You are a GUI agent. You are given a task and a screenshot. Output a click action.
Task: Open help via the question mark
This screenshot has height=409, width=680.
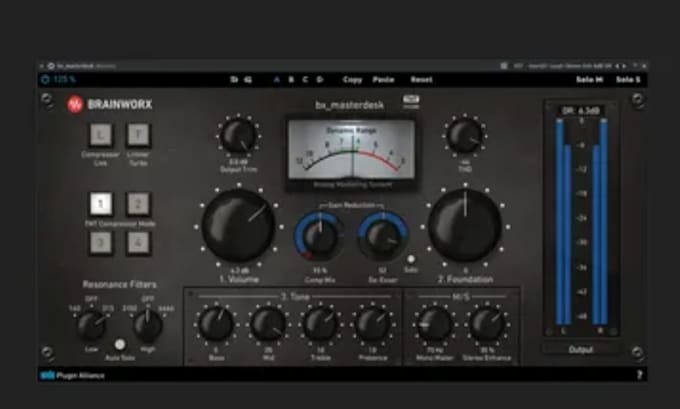pos(639,375)
